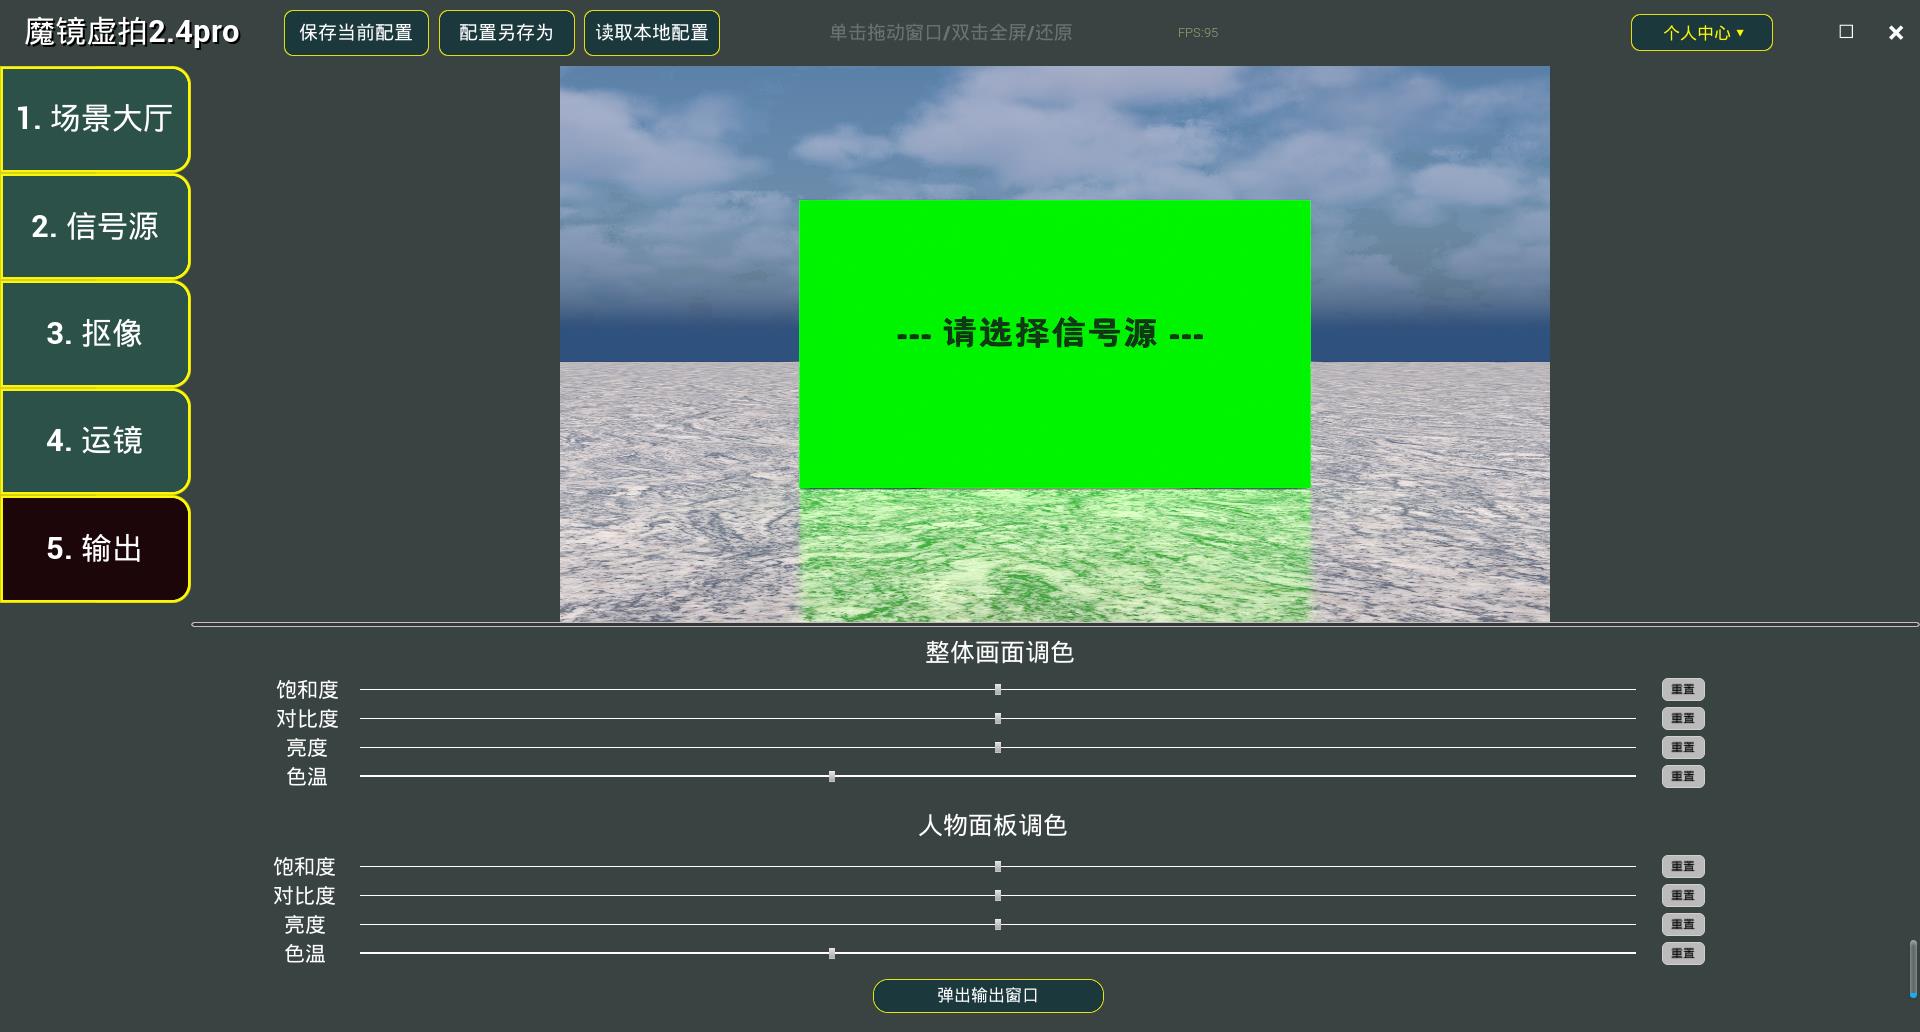The height and width of the screenshot is (1032, 1920).
Task: Load settings with 读取本地配置
Action: pos(651,32)
